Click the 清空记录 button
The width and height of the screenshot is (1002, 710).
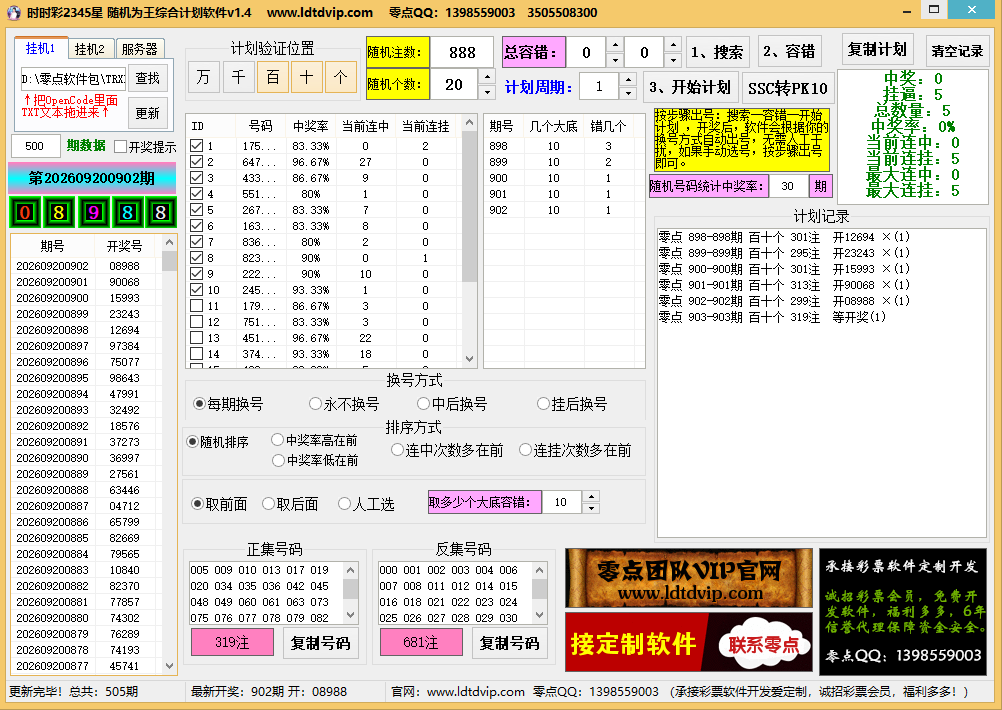pyautogui.click(x=957, y=51)
